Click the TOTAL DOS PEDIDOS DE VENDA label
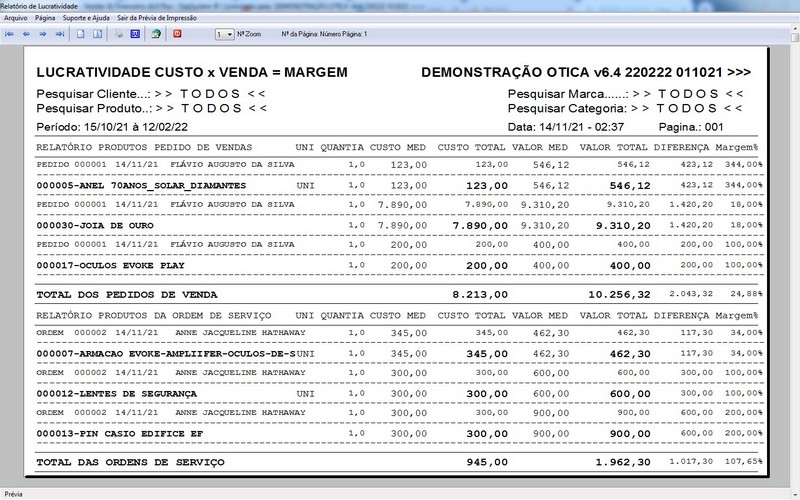This screenshot has width=800, height=500. [127, 295]
